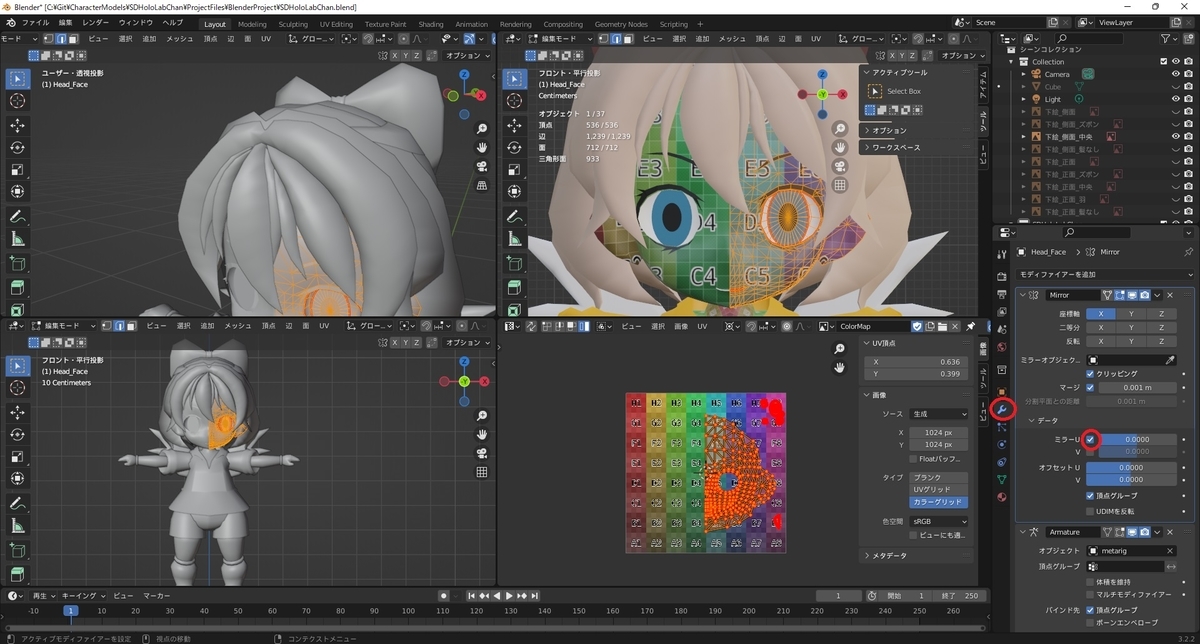Click the timeline current frame marker 1
Viewport: 1200px width, 644px height.
pyautogui.click(x=70, y=610)
